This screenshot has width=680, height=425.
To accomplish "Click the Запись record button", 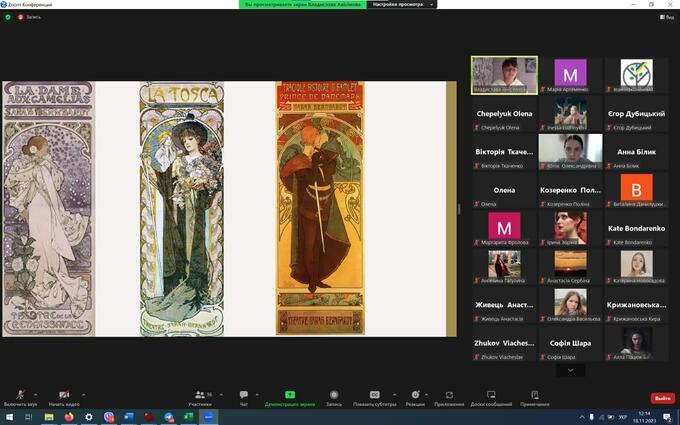I will pos(333,398).
